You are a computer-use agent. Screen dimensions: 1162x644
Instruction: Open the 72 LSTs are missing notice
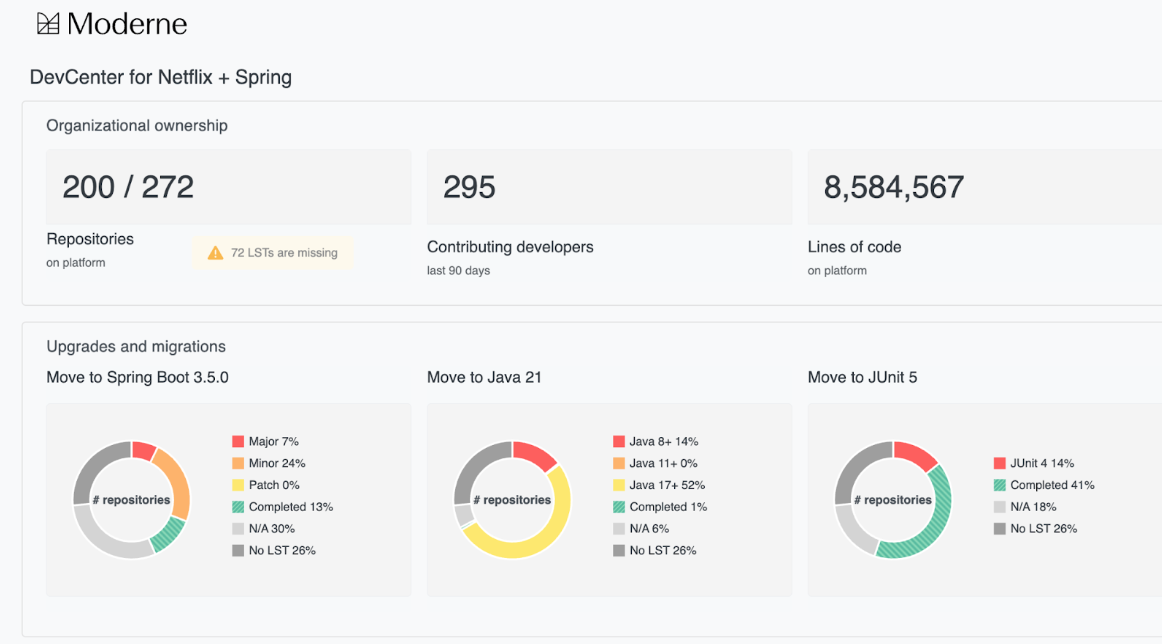273,253
